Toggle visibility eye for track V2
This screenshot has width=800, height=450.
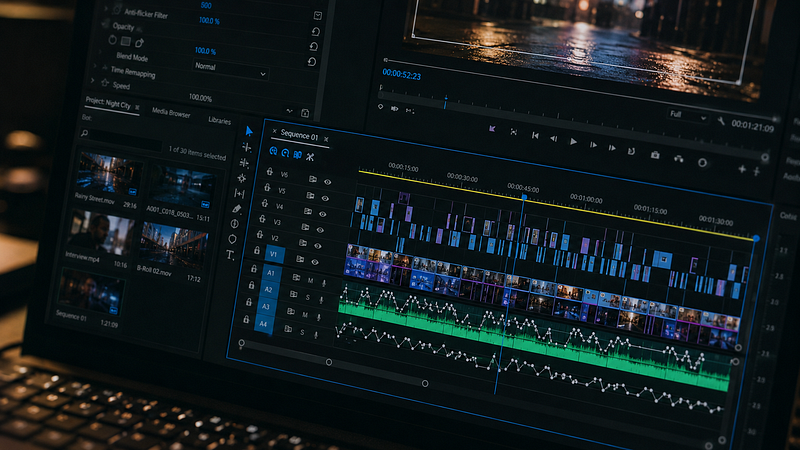coord(317,246)
